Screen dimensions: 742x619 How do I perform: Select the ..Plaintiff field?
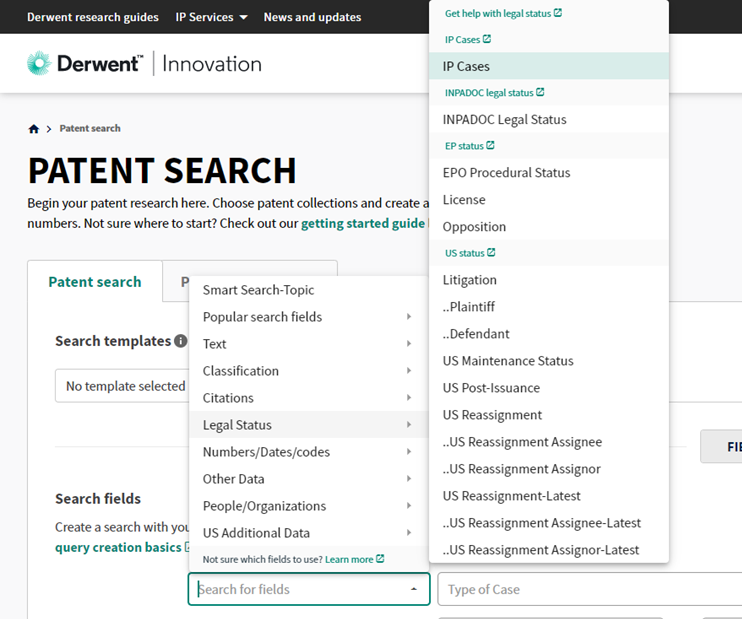[x=549, y=307]
